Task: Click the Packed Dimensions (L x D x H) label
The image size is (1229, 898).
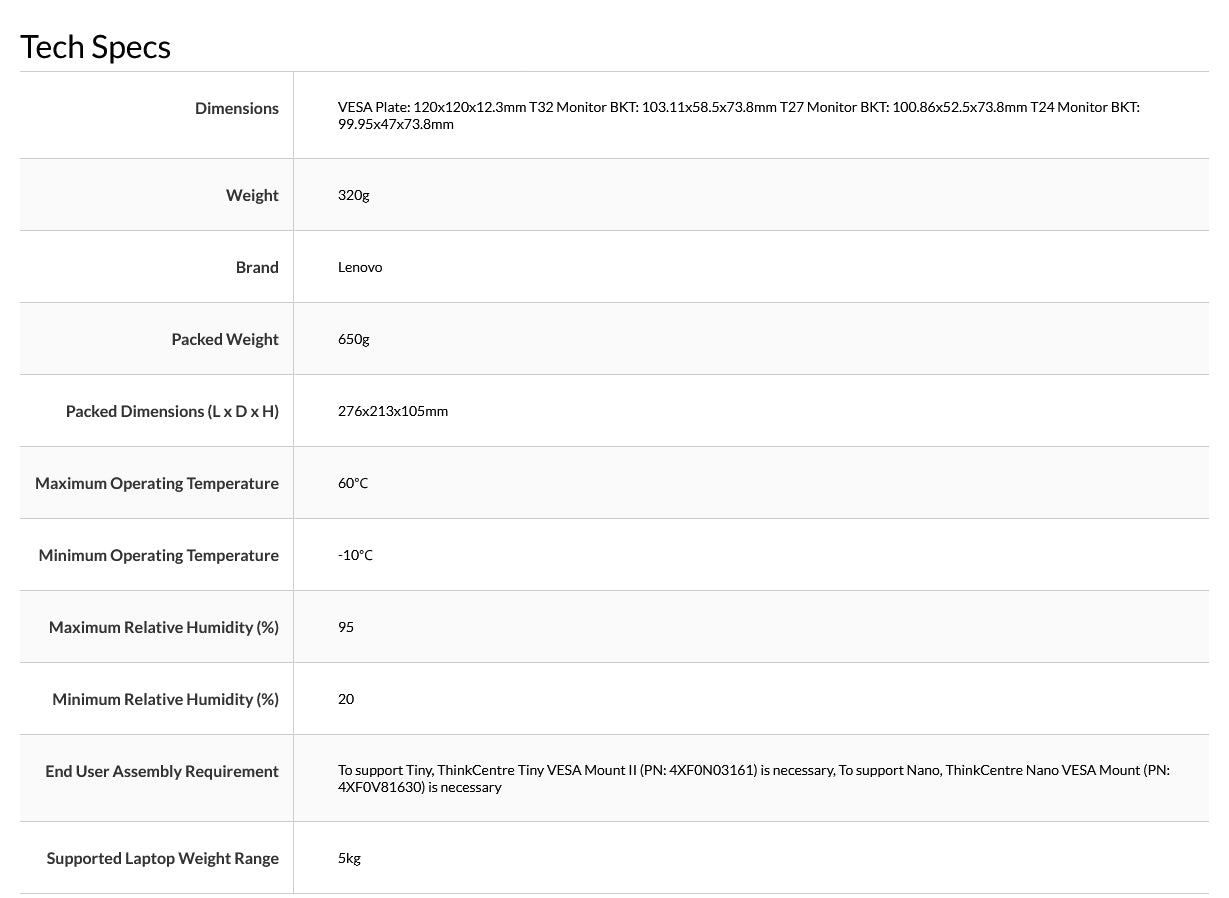Action: point(172,411)
